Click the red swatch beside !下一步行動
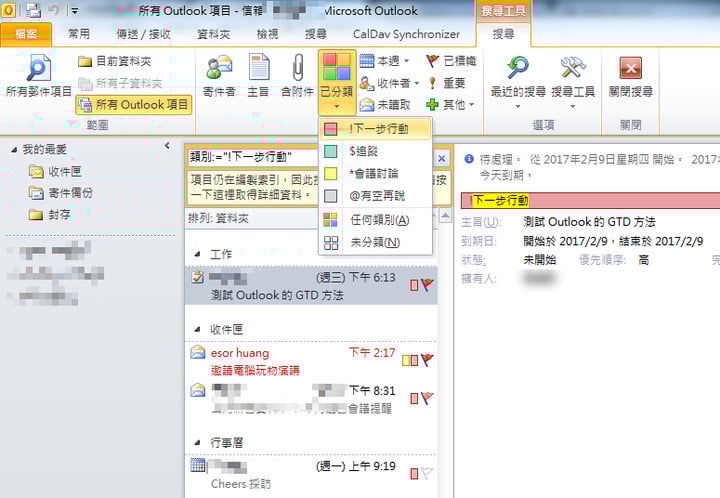The image size is (720, 498). [331, 129]
